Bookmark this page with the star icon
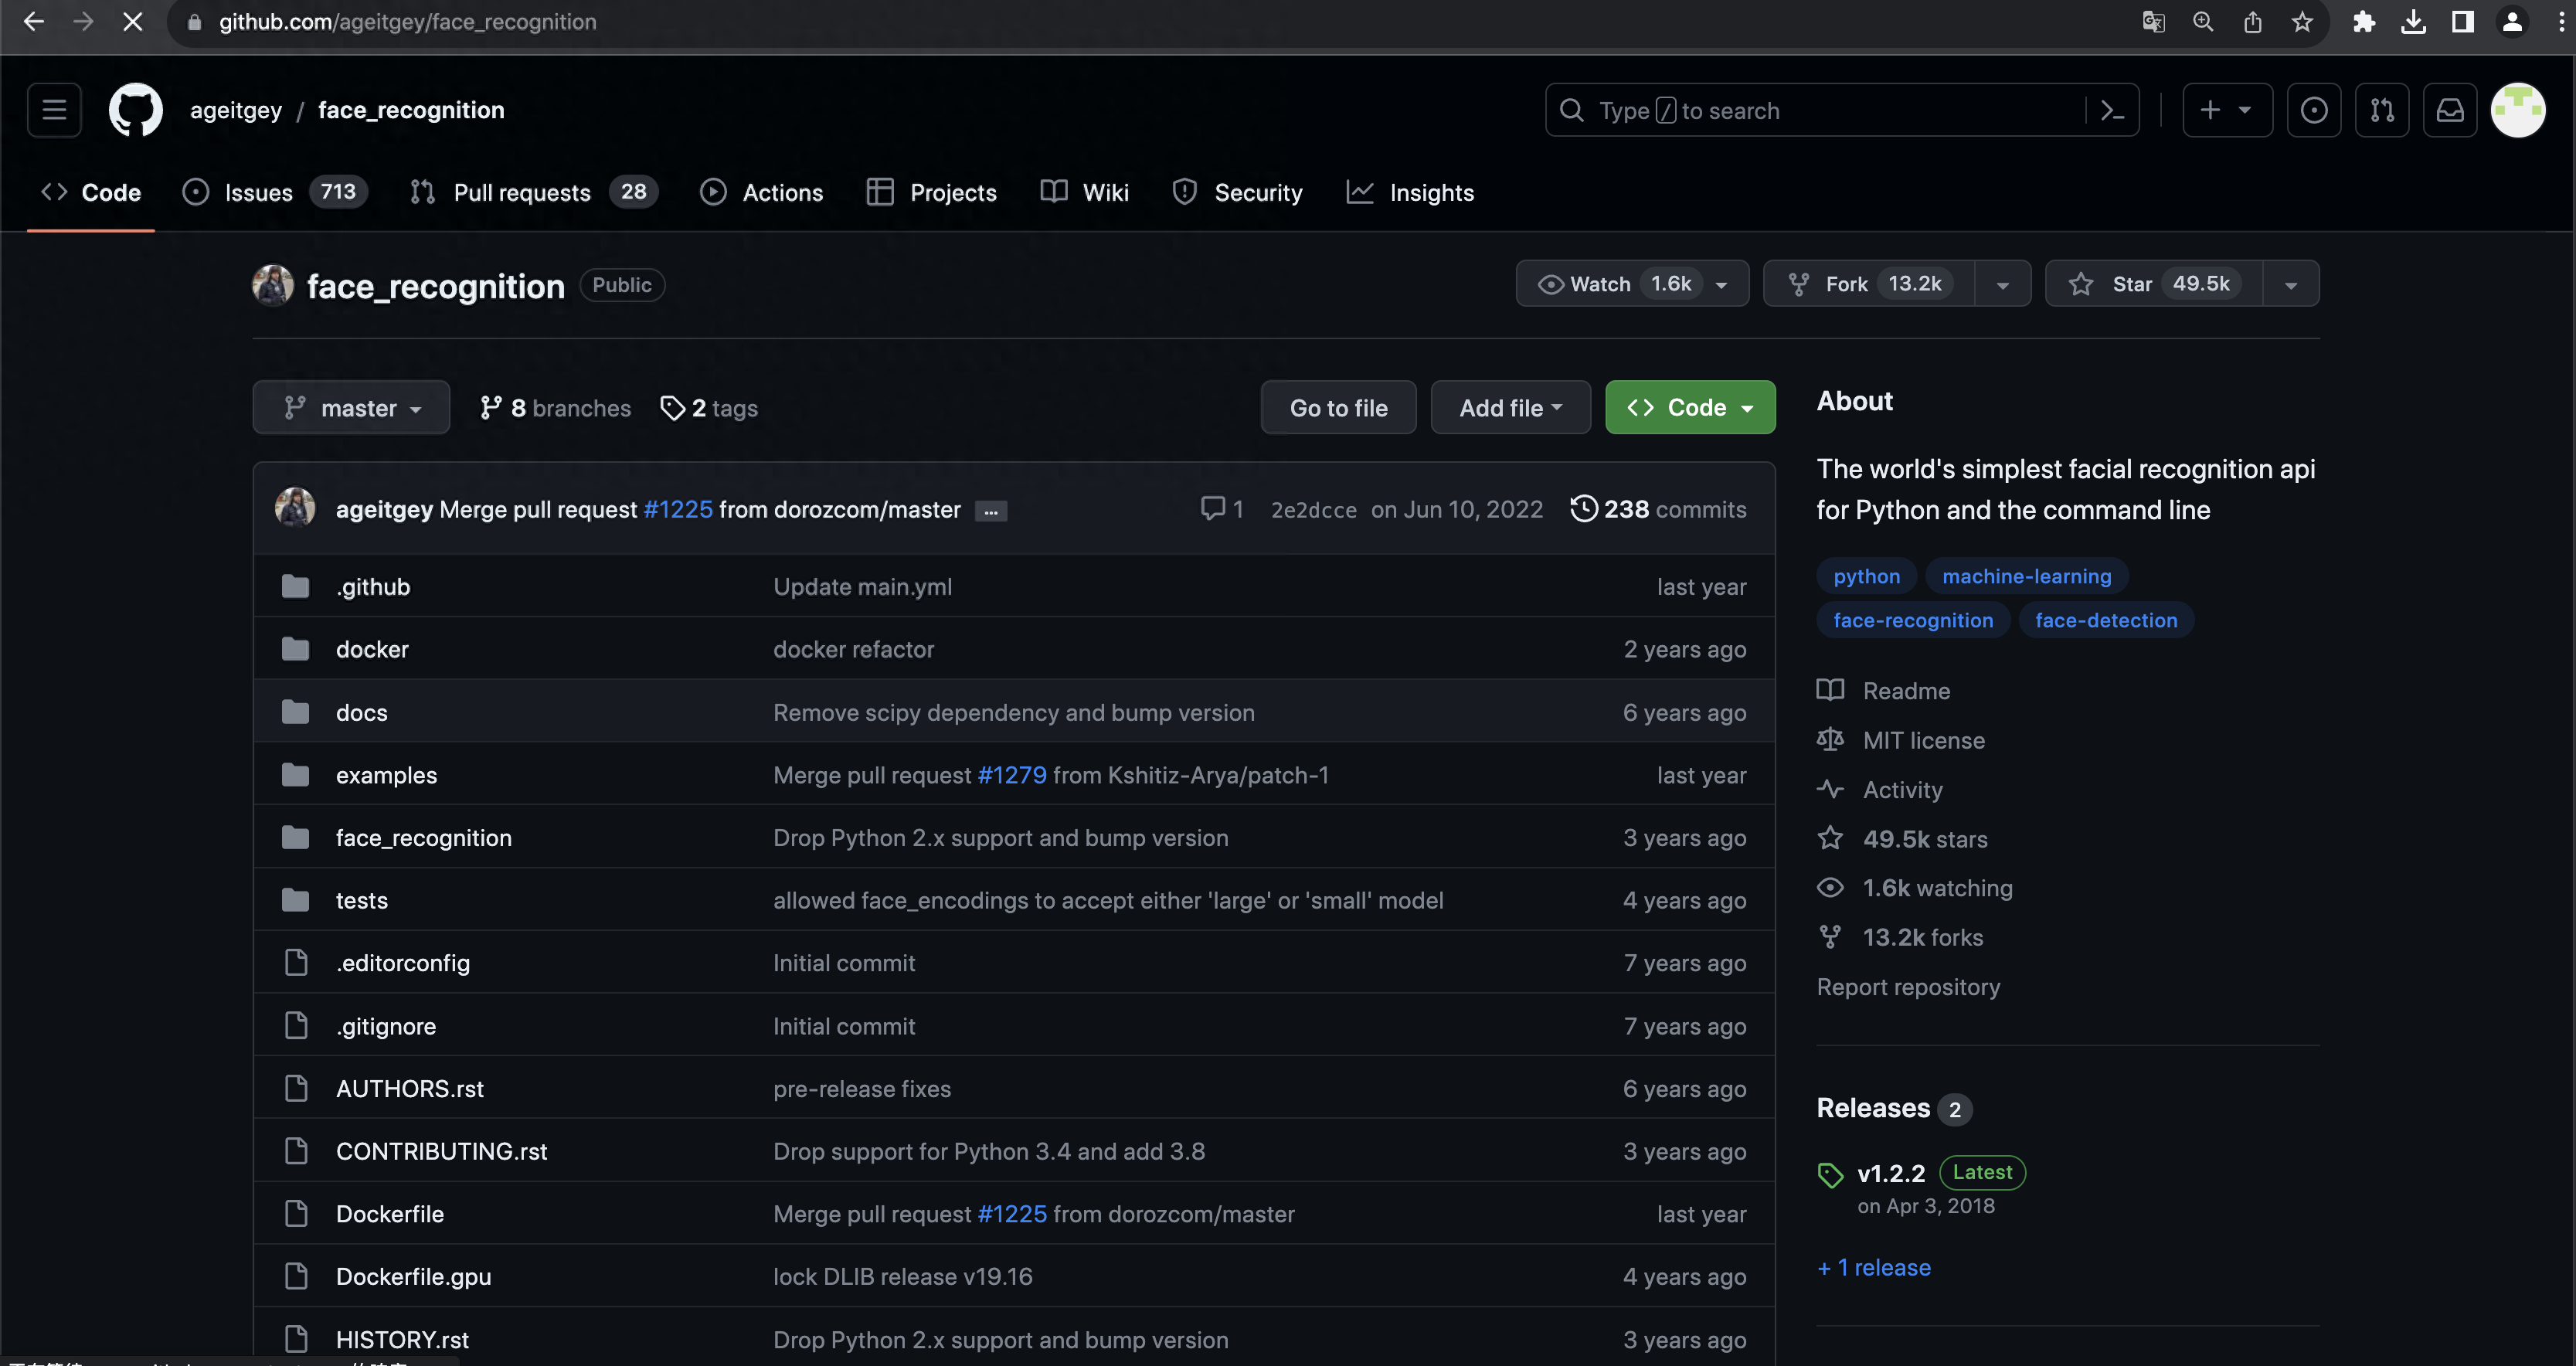 point(2302,22)
